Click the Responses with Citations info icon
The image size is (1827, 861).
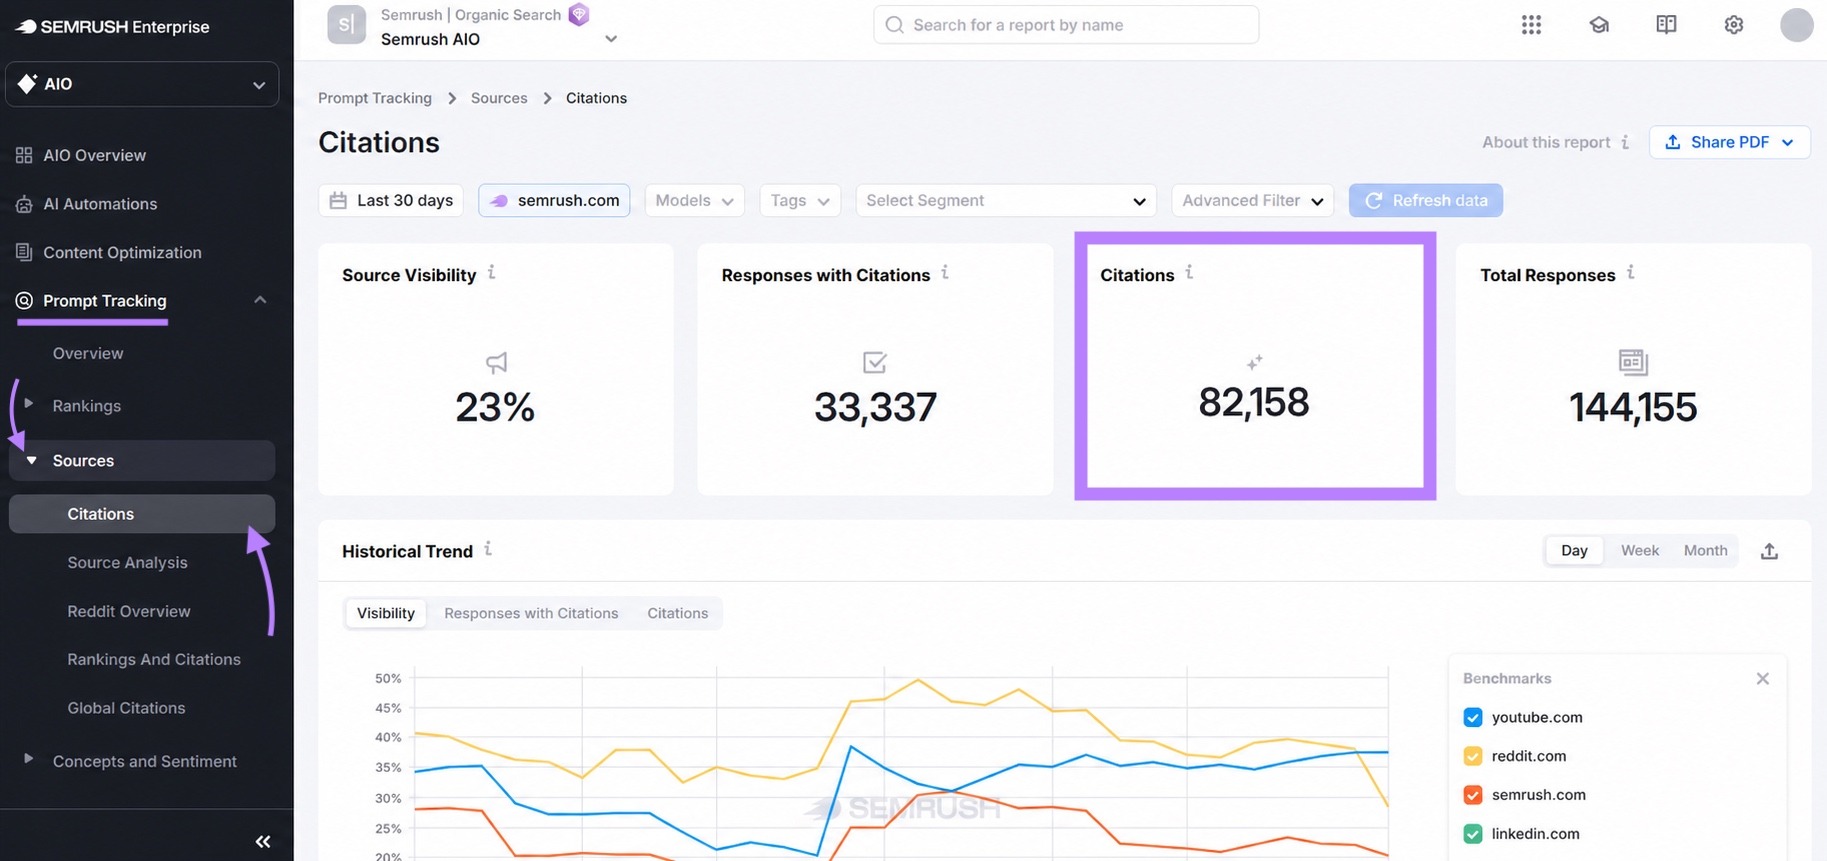(x=945, y=272)
